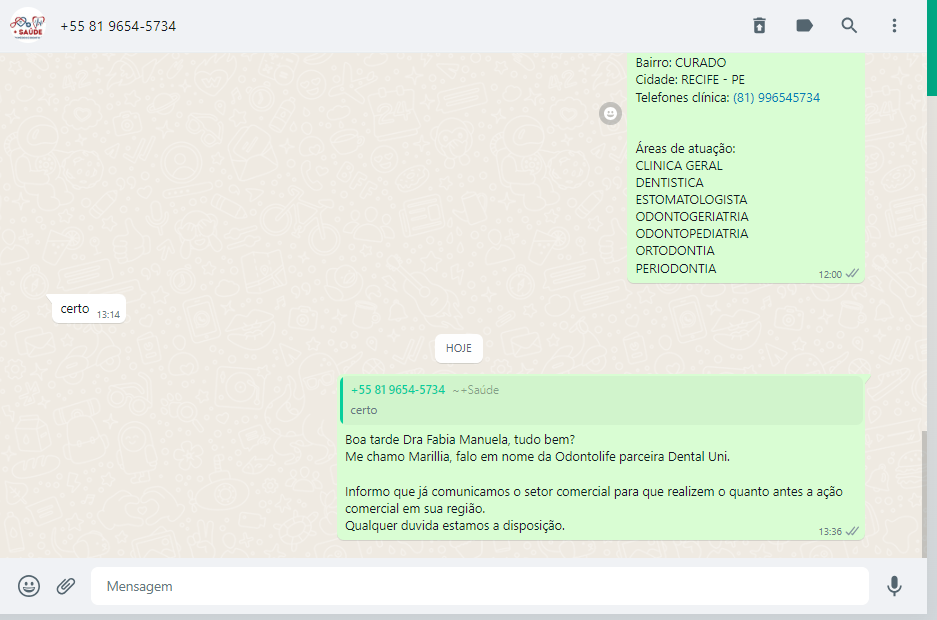Open the phone link (81) 996545734
The image size is (937, 620).
[776, 97]
